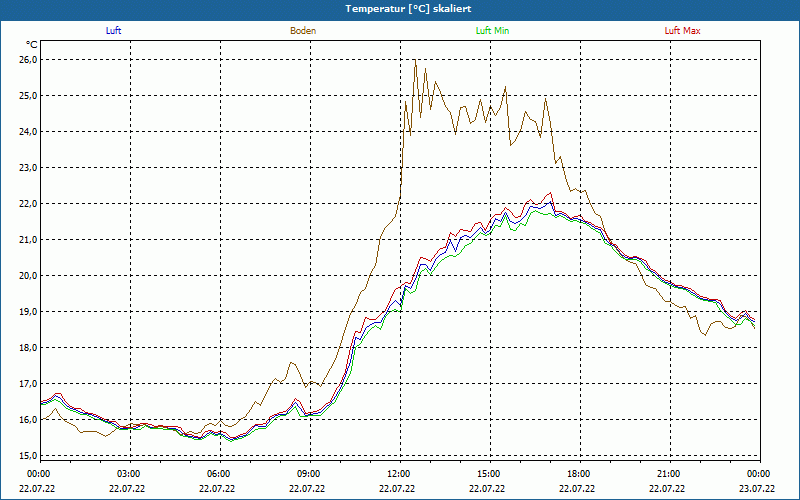
Task: Click the highest peak of Boden curve
Action: click(415, 61)
